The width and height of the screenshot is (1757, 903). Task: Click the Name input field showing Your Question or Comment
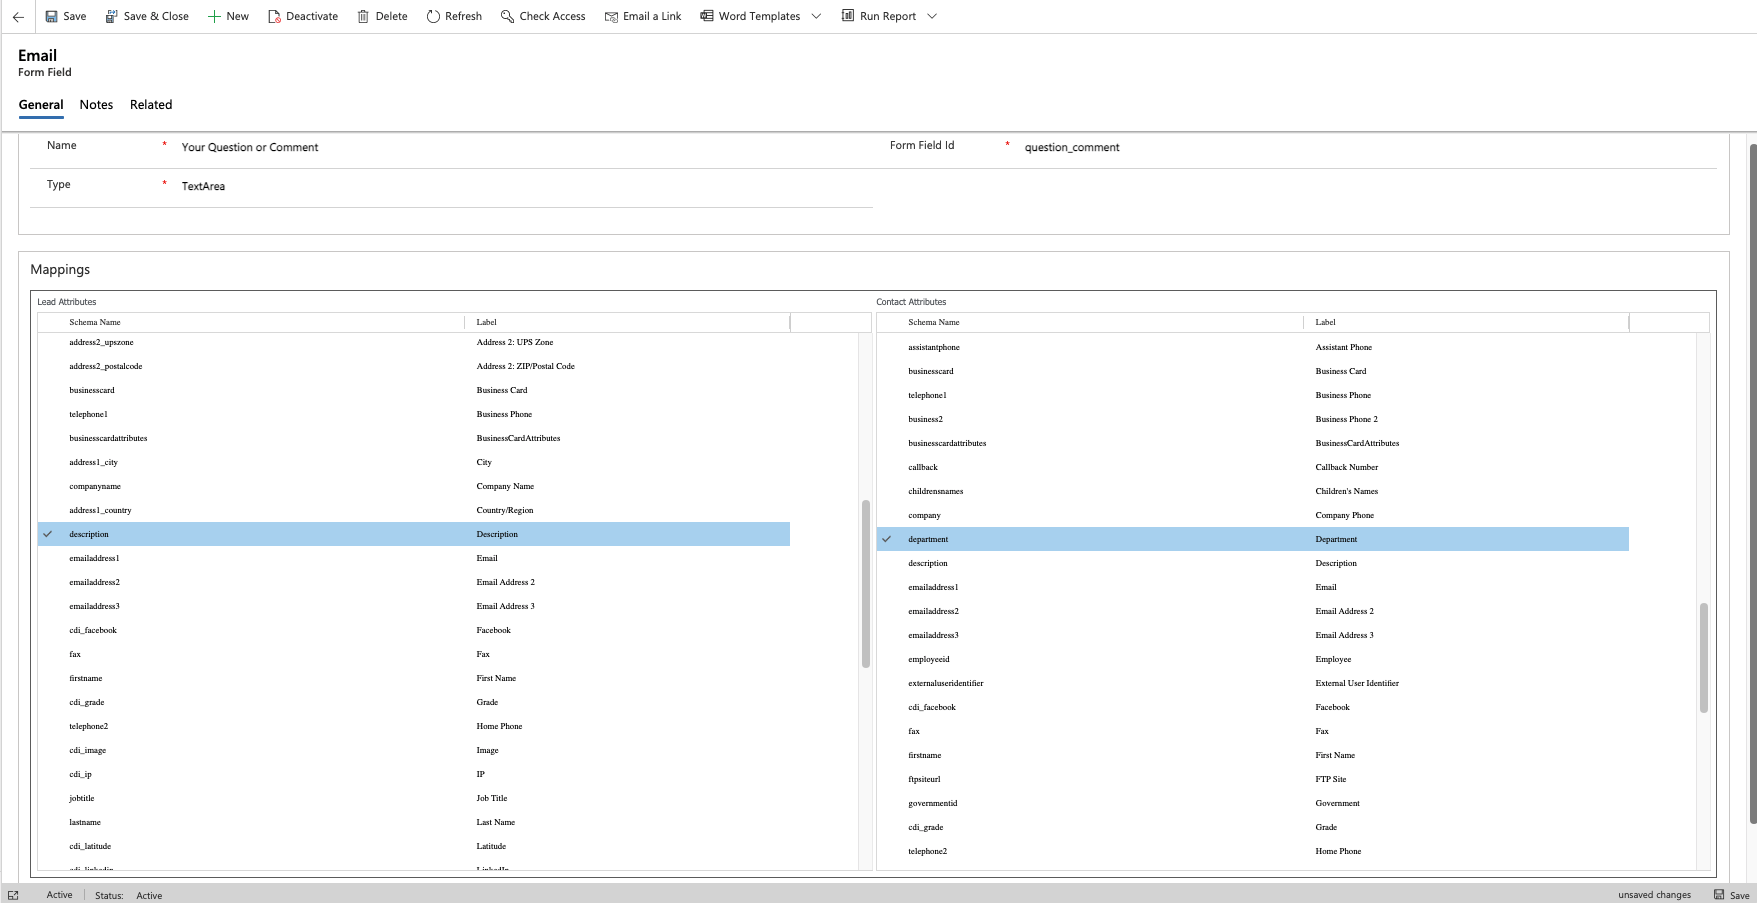(400, 147)
